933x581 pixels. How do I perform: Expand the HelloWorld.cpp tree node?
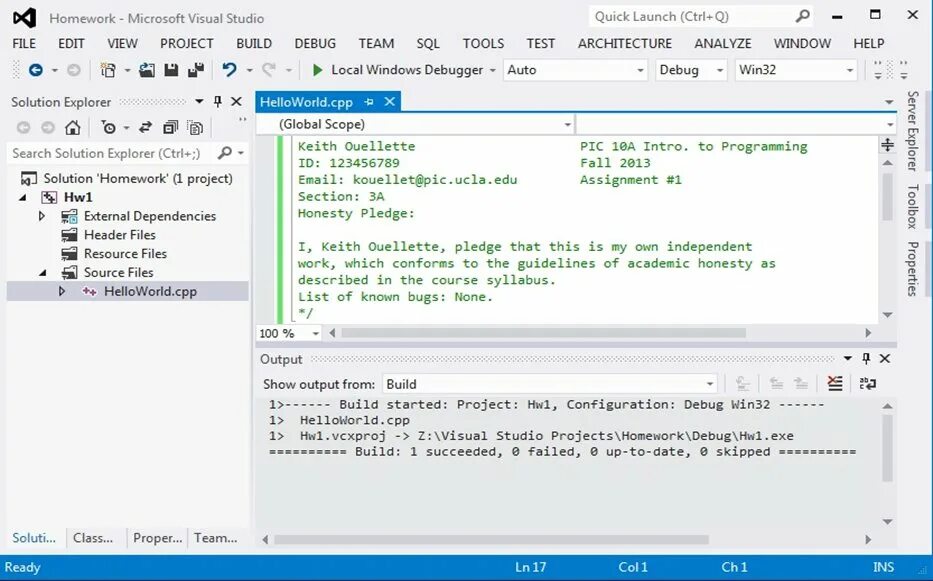61,291
